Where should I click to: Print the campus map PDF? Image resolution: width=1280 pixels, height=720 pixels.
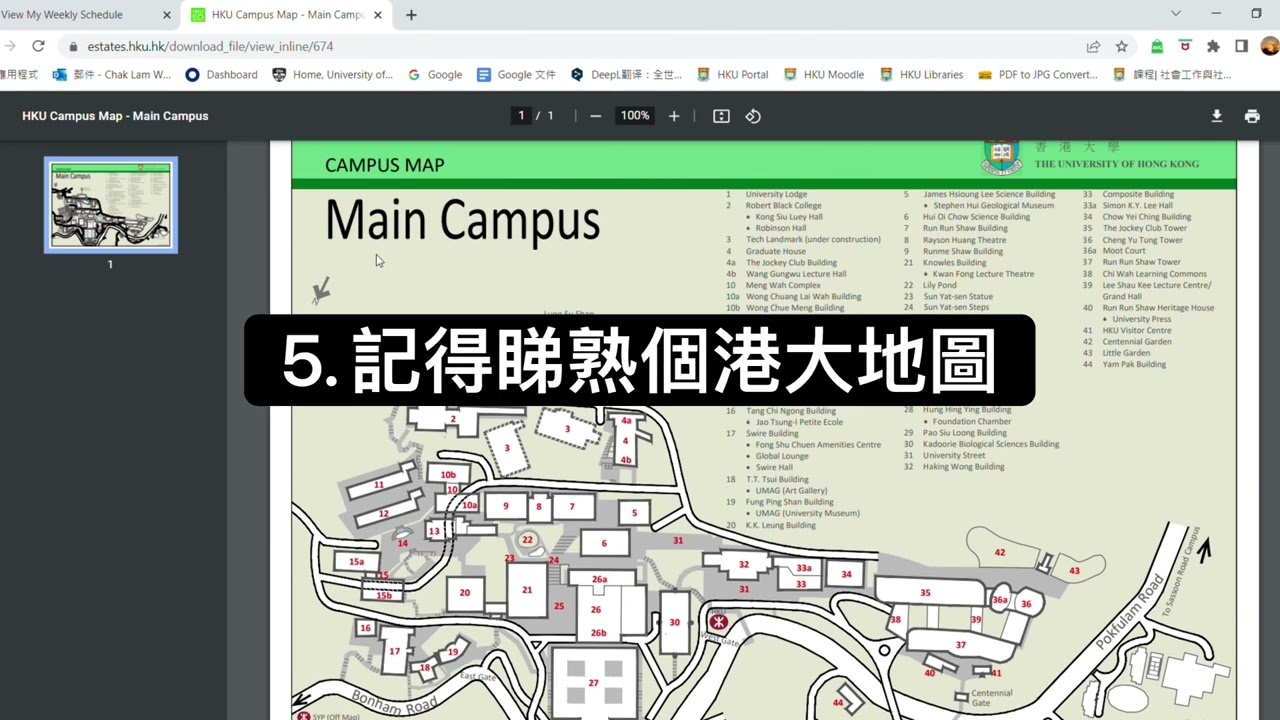[x=1252, y=116]
